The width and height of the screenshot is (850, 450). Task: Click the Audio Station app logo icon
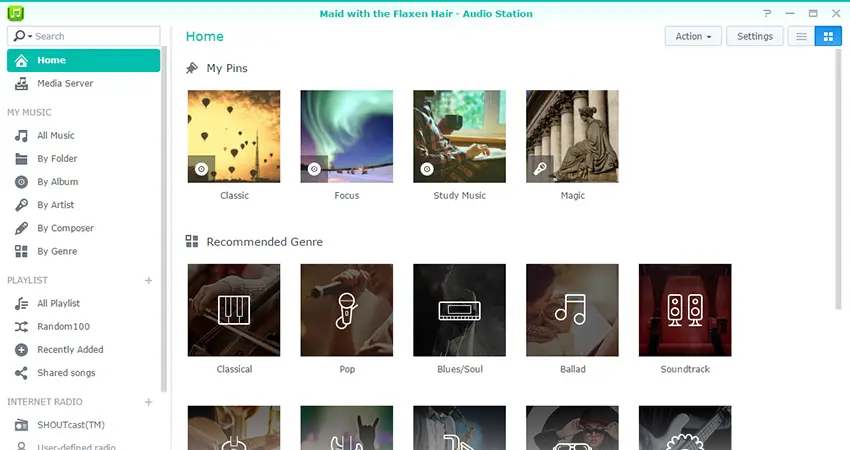tap(16, 13)
